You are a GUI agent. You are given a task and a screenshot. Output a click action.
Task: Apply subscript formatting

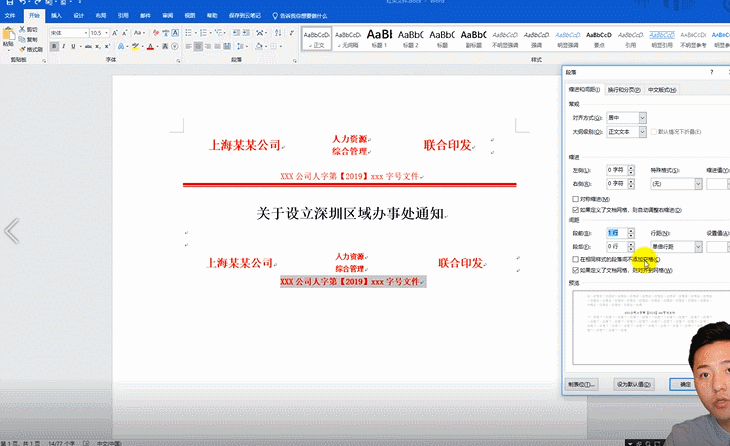[98, 47]
